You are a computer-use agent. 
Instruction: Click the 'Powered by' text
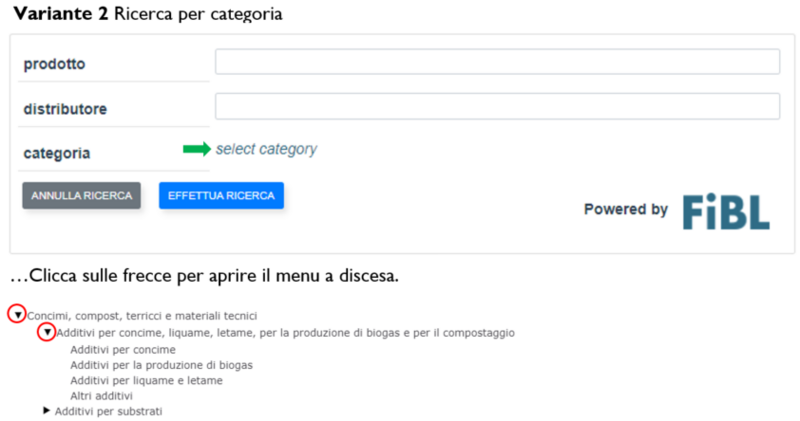pyautogui.click(x=625, y=209)
